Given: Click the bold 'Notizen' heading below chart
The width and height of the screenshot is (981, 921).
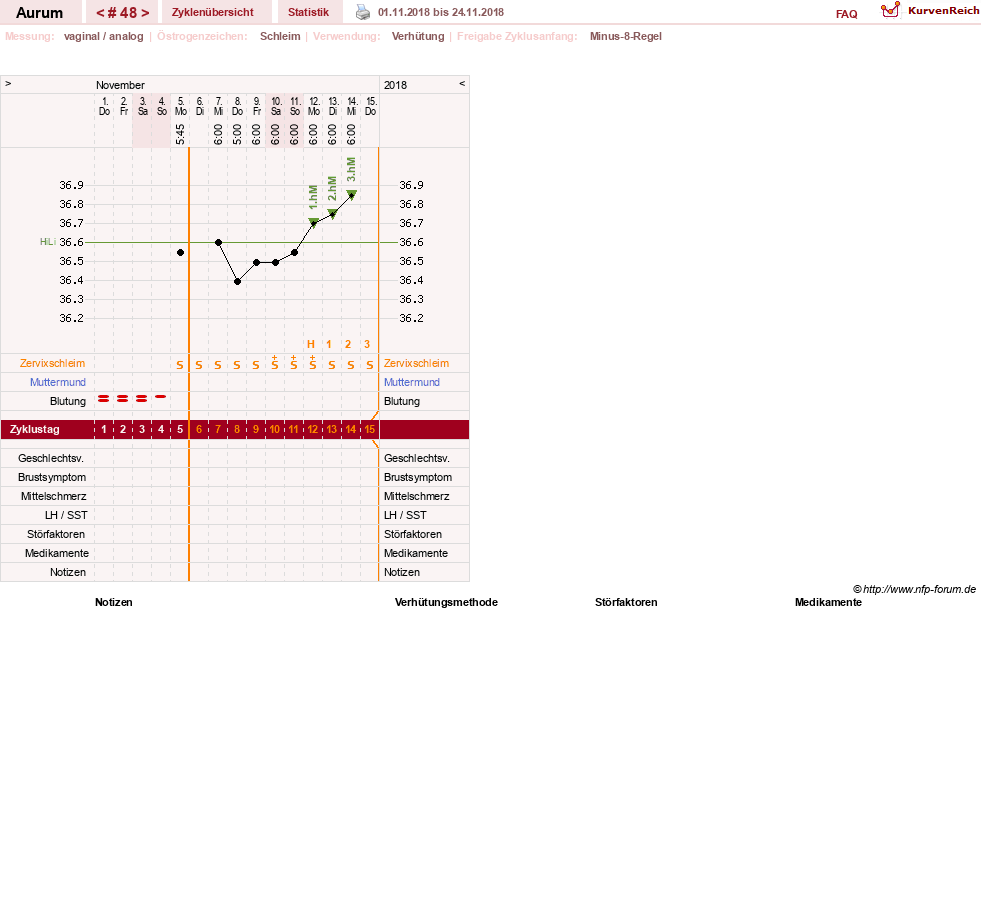Looking at the screenshot, I should click(114, 602).
